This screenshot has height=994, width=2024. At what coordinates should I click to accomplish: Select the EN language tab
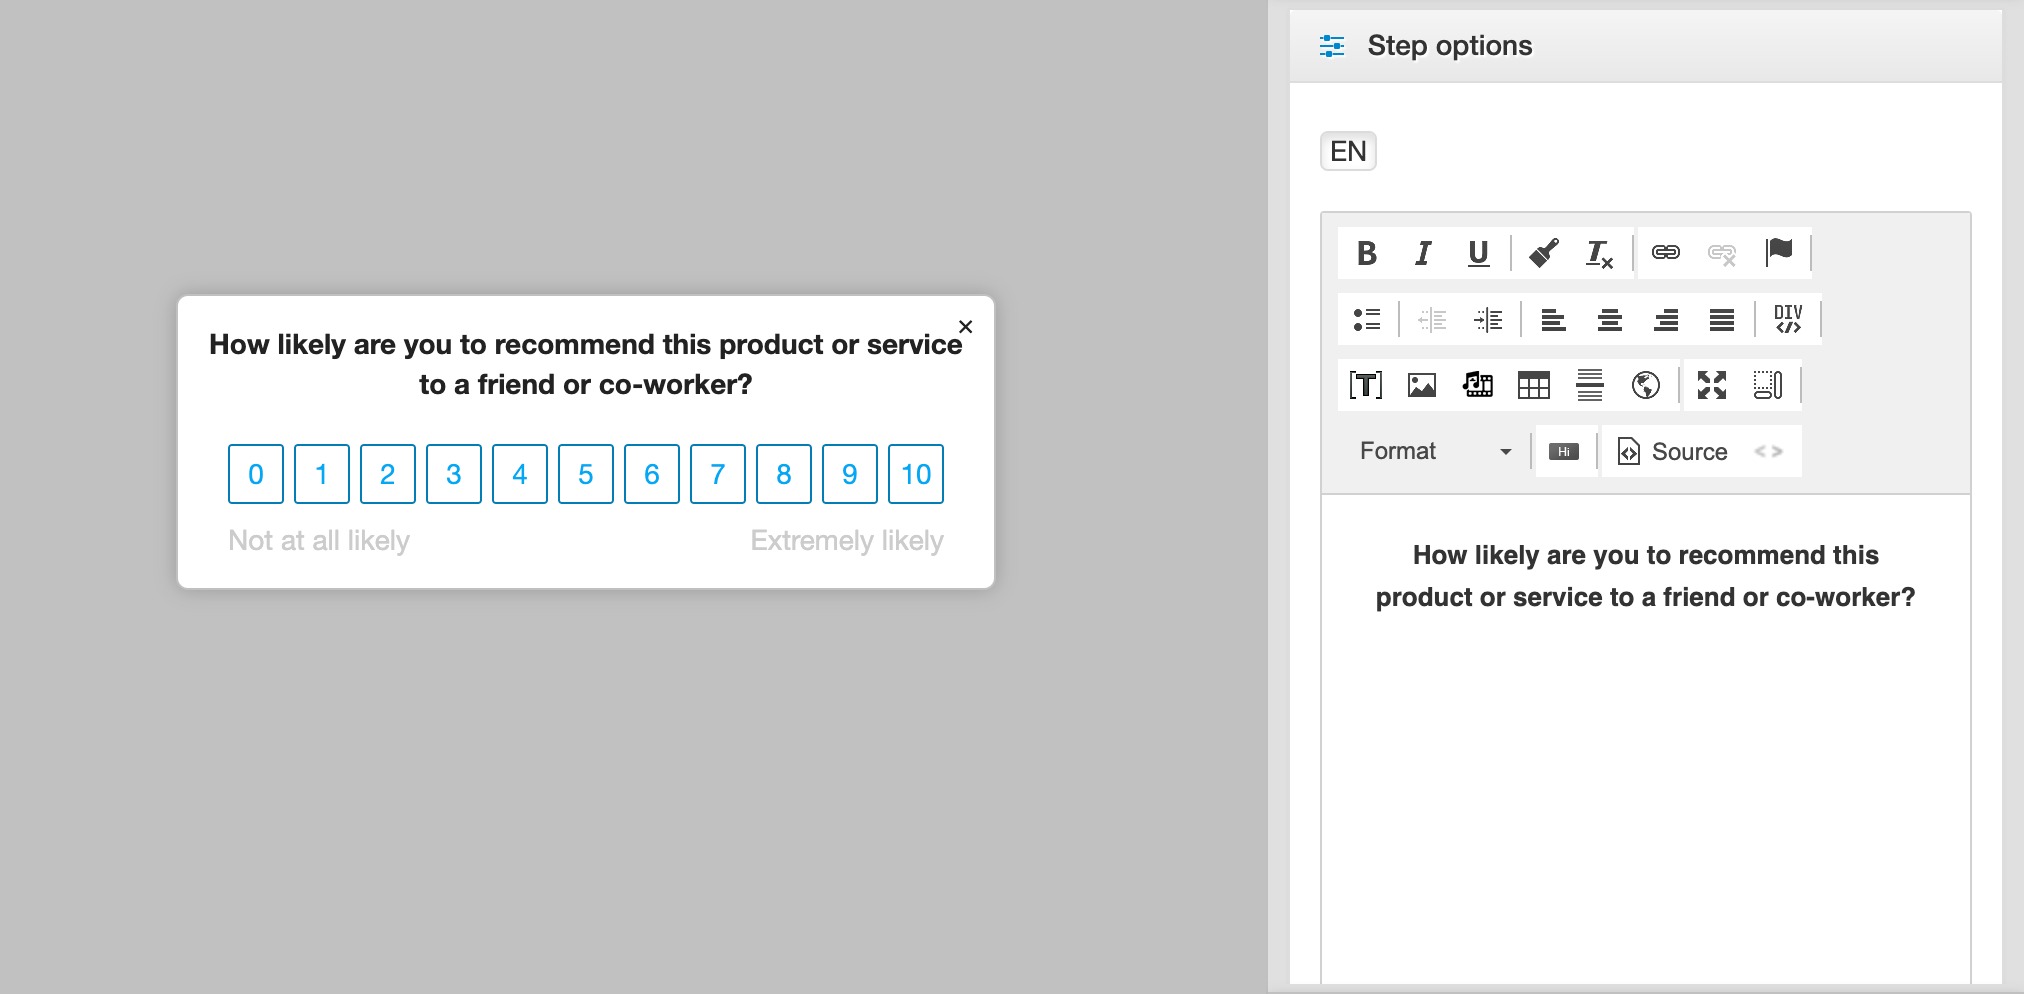tap(1347, 151)
